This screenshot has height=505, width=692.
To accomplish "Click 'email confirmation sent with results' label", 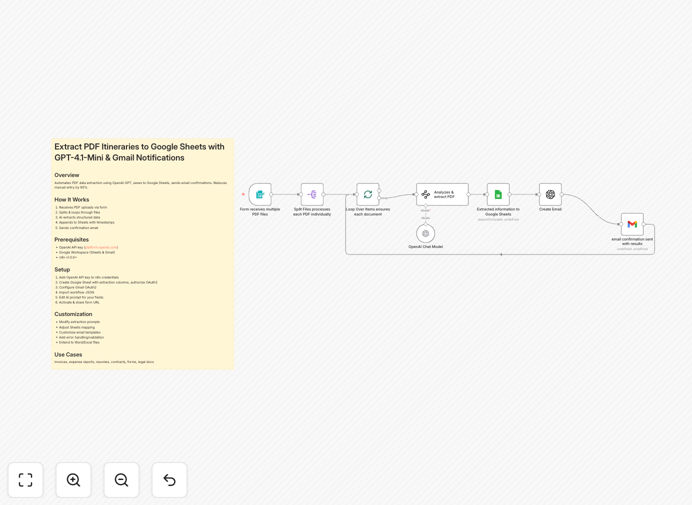I will (632, 241).
